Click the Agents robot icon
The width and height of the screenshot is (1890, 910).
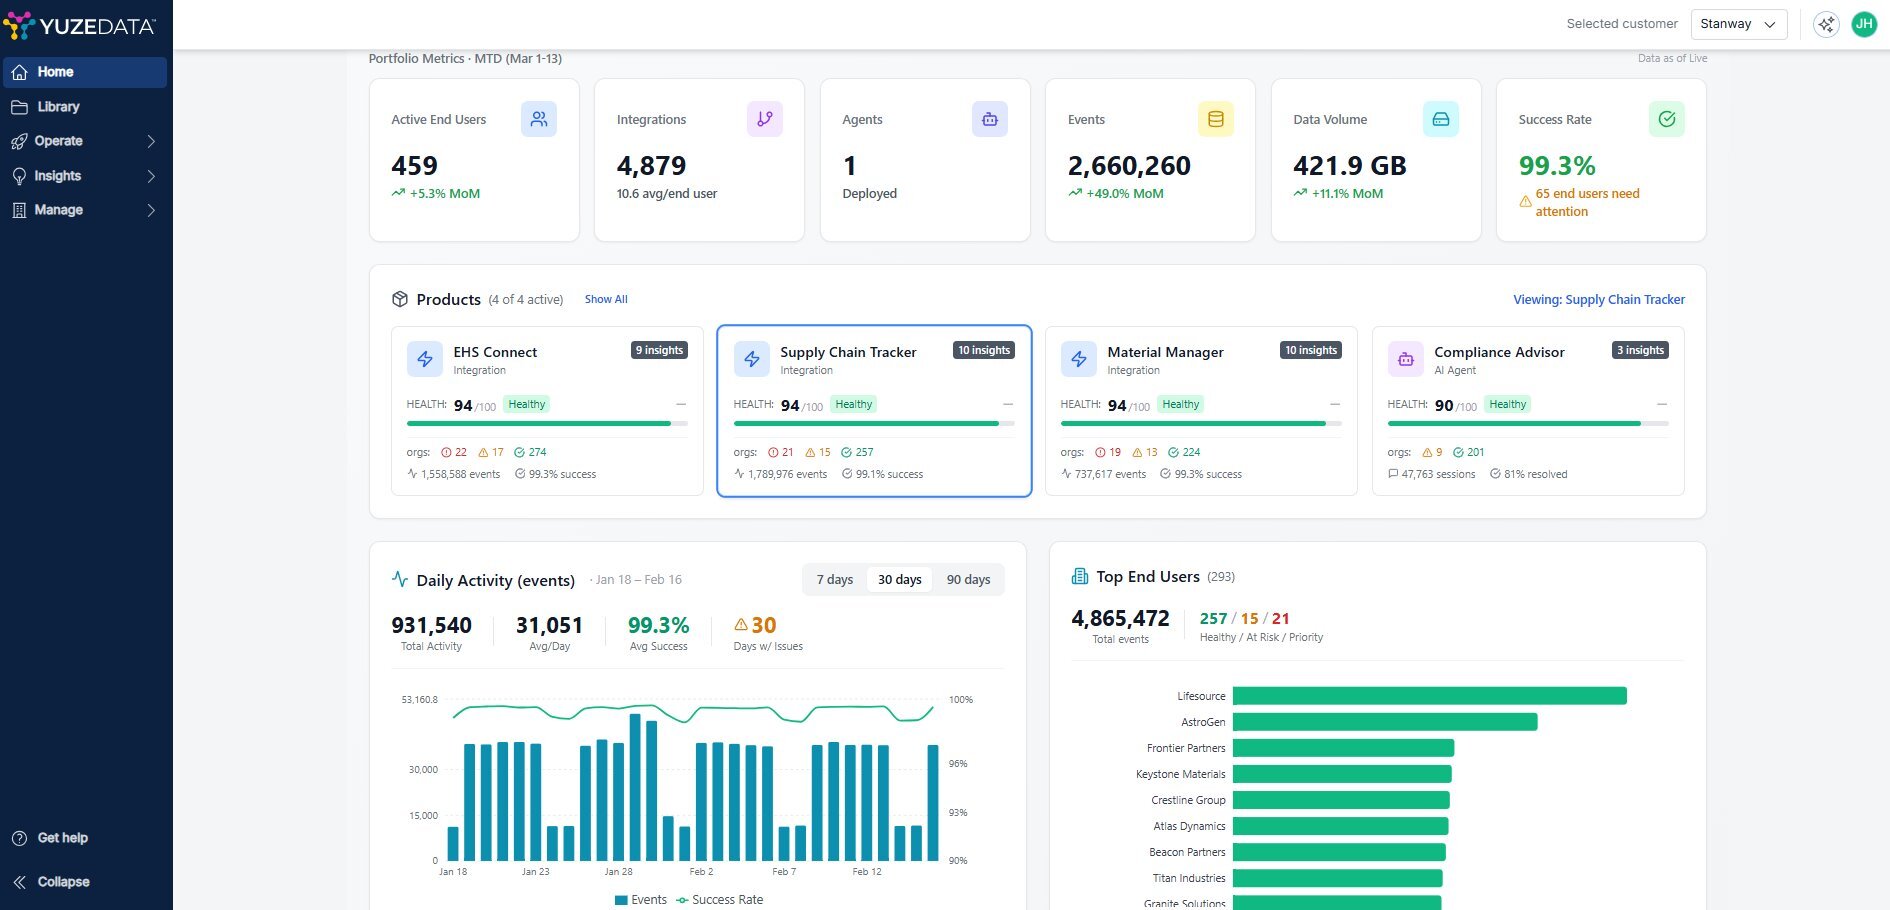(x=989, y=119)
